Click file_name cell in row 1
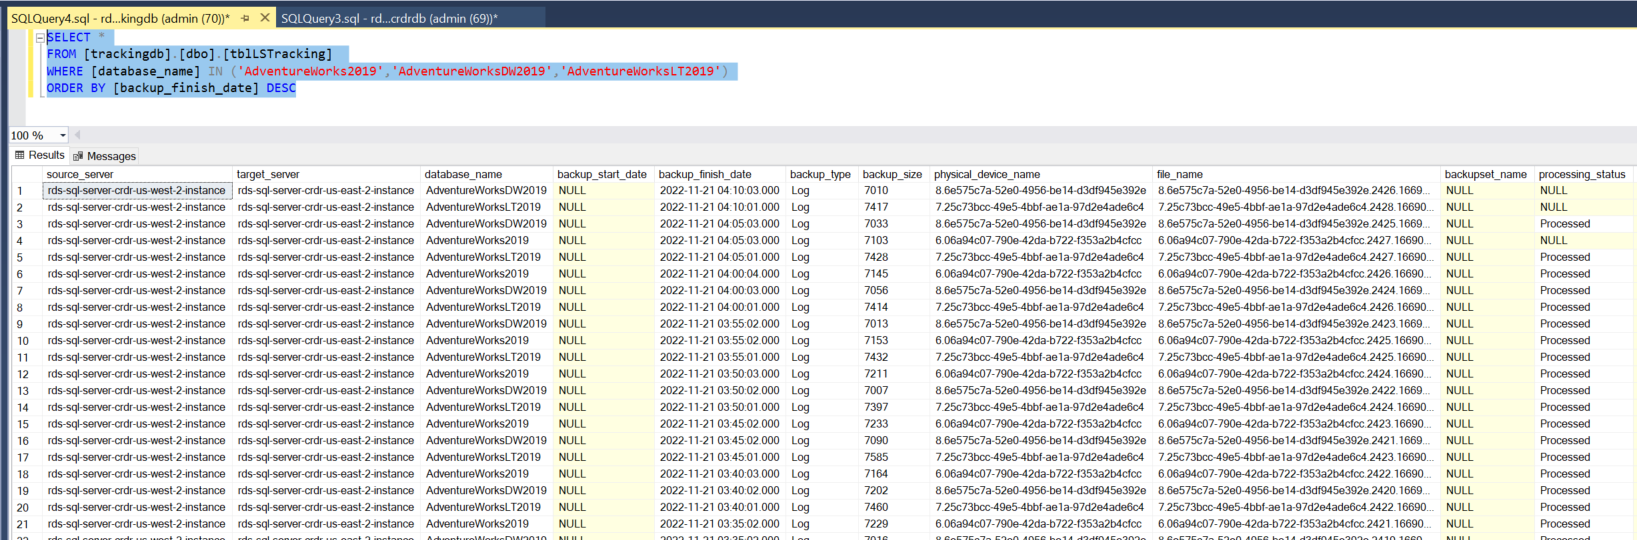 click(x=1296, y=190)
